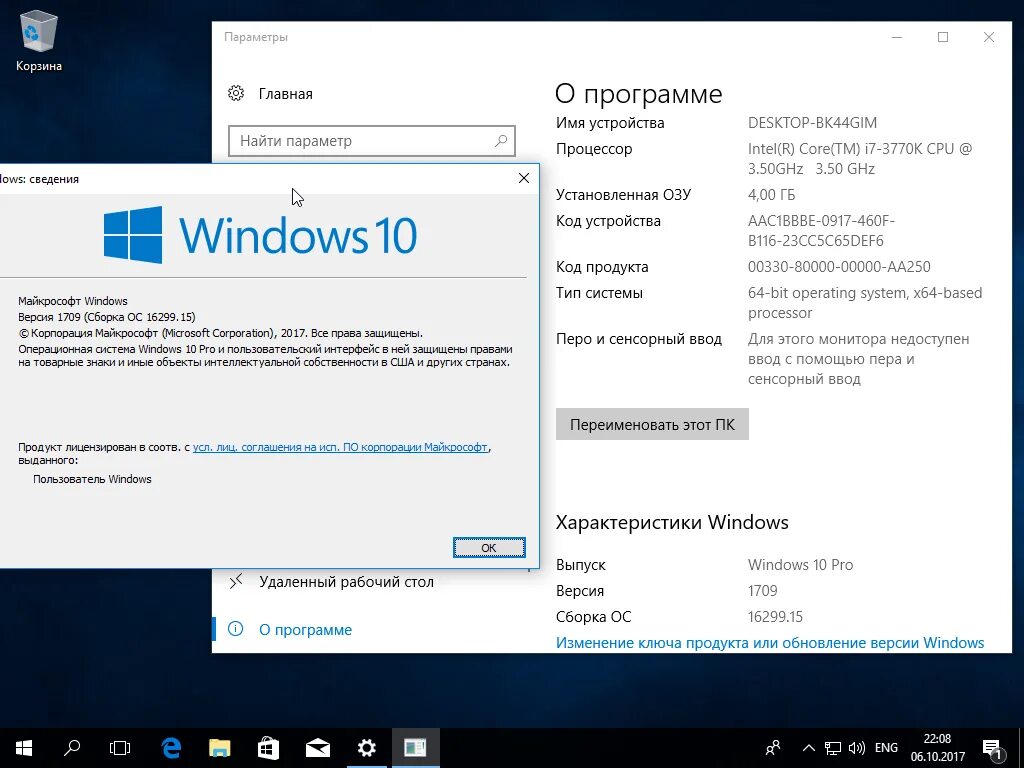Select device name DESKTOP-BK44GIM text
1024x768 pixels.
812,123
